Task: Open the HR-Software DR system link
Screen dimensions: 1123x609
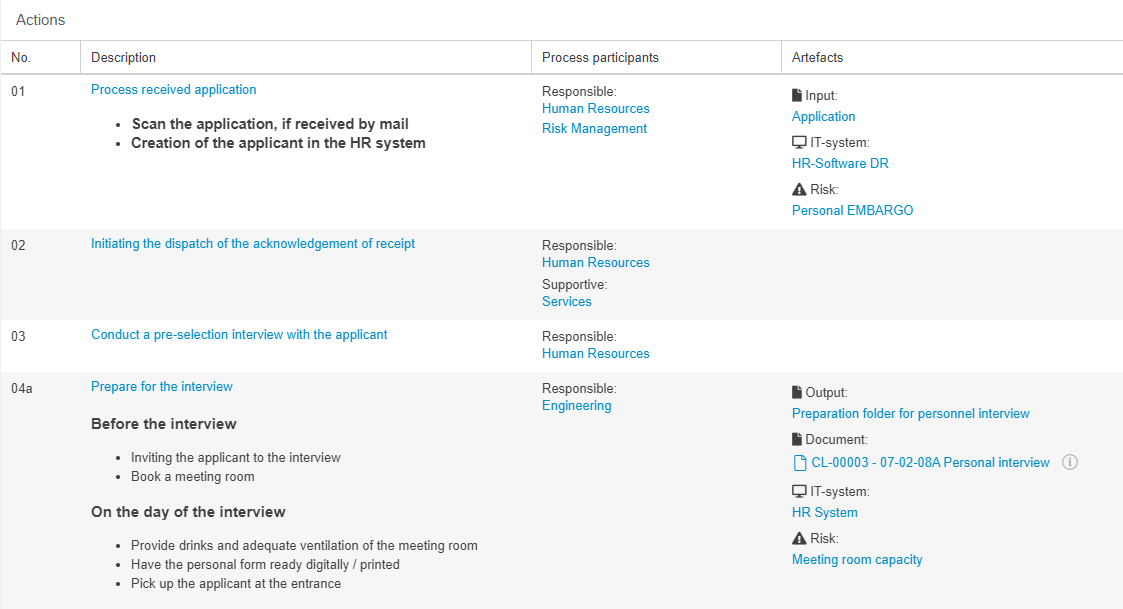Action: click(840, 164)
